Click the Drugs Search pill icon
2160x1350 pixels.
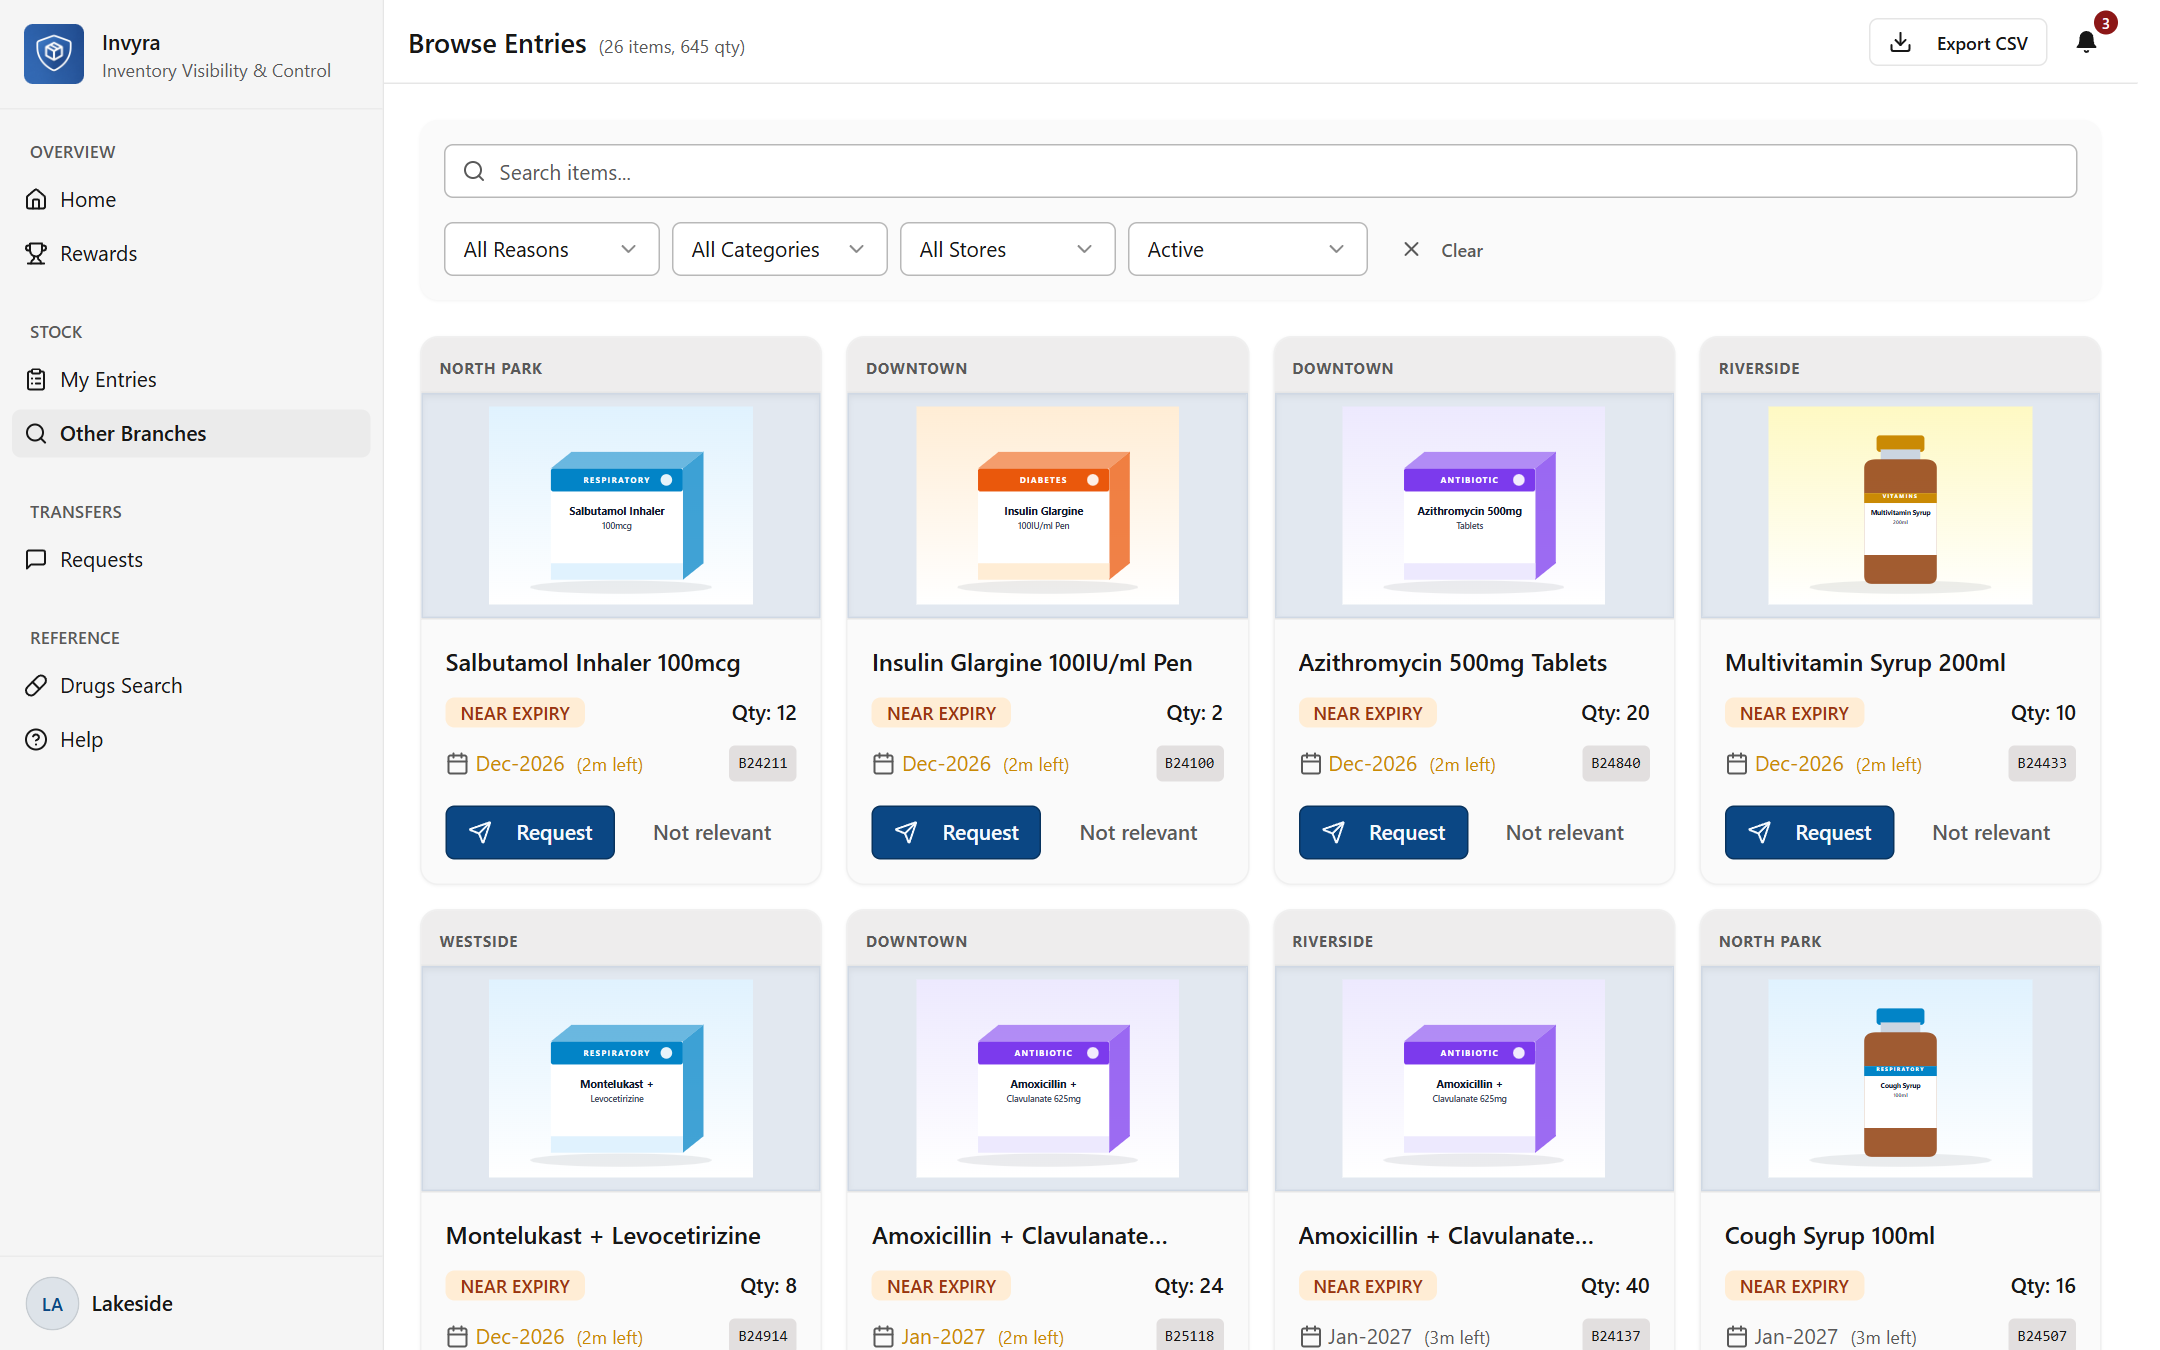point(36,685)
